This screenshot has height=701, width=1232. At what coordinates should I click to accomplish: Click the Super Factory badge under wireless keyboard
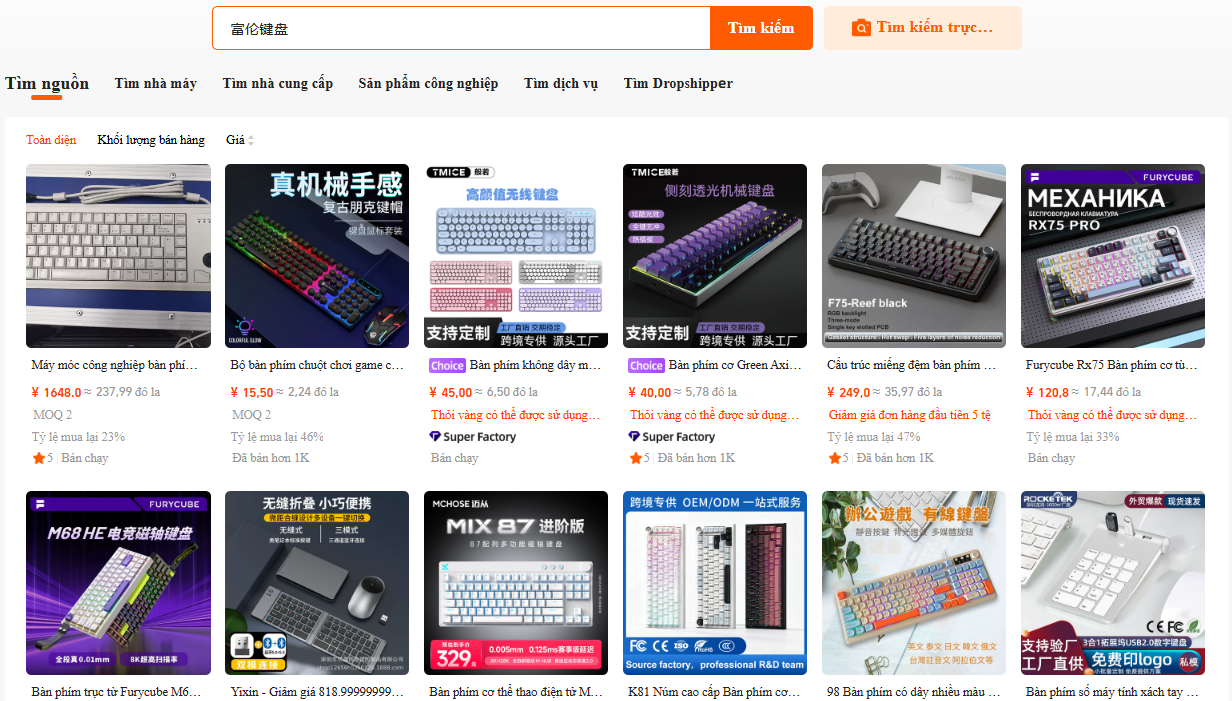coord(473,437)
